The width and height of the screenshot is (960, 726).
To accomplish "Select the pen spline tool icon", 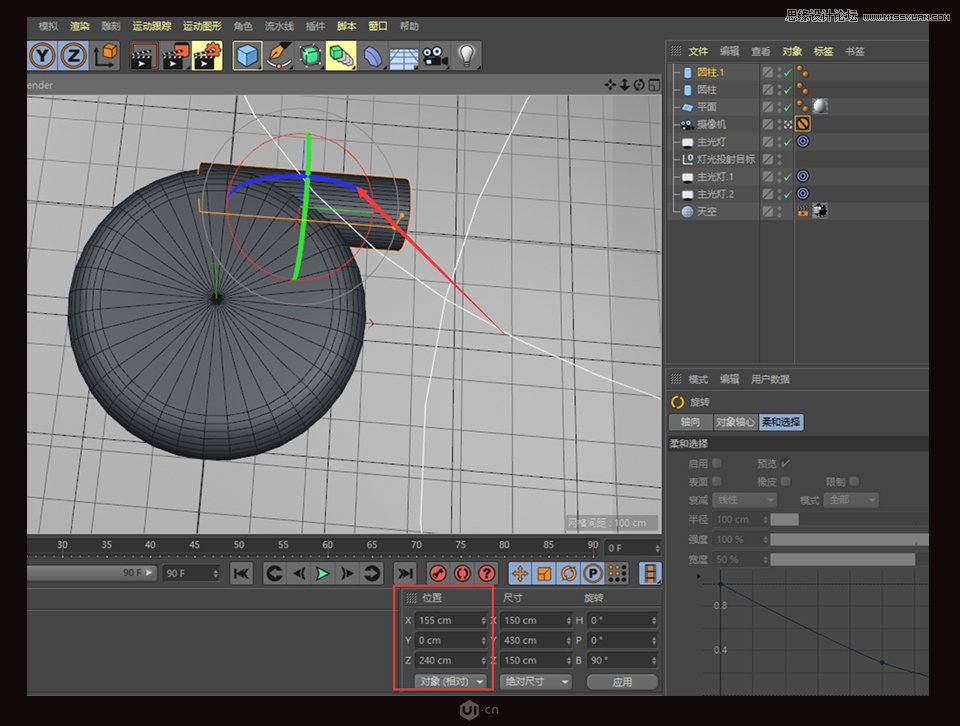I will click(278, 57).
